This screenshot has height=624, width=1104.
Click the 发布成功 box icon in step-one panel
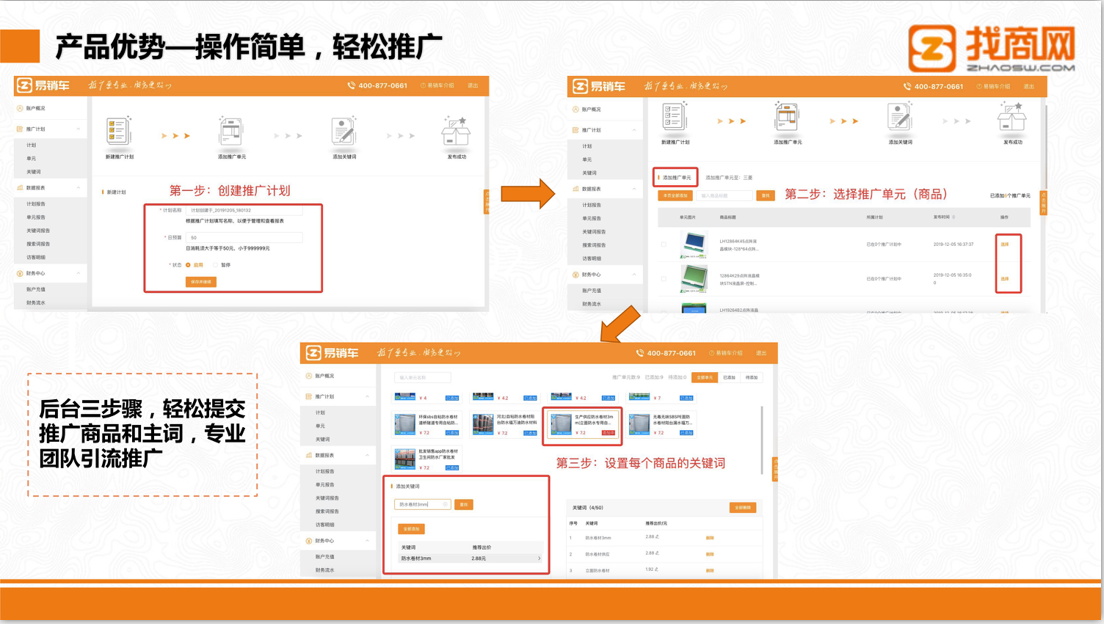[x=455, y=133]
